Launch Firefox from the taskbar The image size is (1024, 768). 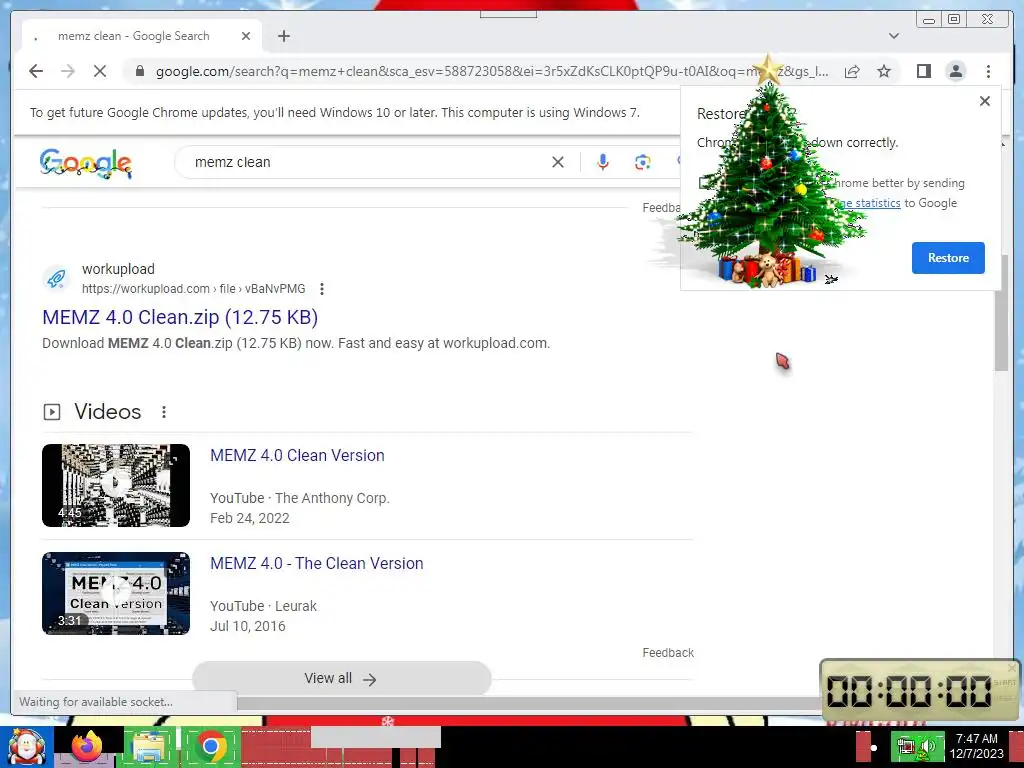[87, 746]
